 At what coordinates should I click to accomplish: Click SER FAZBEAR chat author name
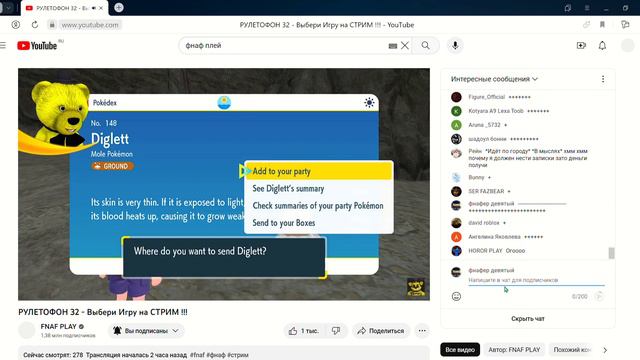(x=486, y=191)
